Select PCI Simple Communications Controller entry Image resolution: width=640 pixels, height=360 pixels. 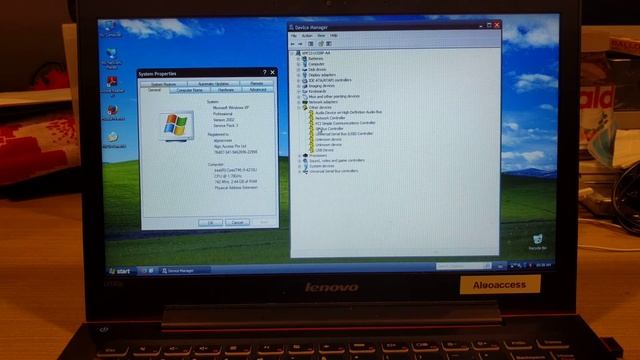(x=345, y=123)
